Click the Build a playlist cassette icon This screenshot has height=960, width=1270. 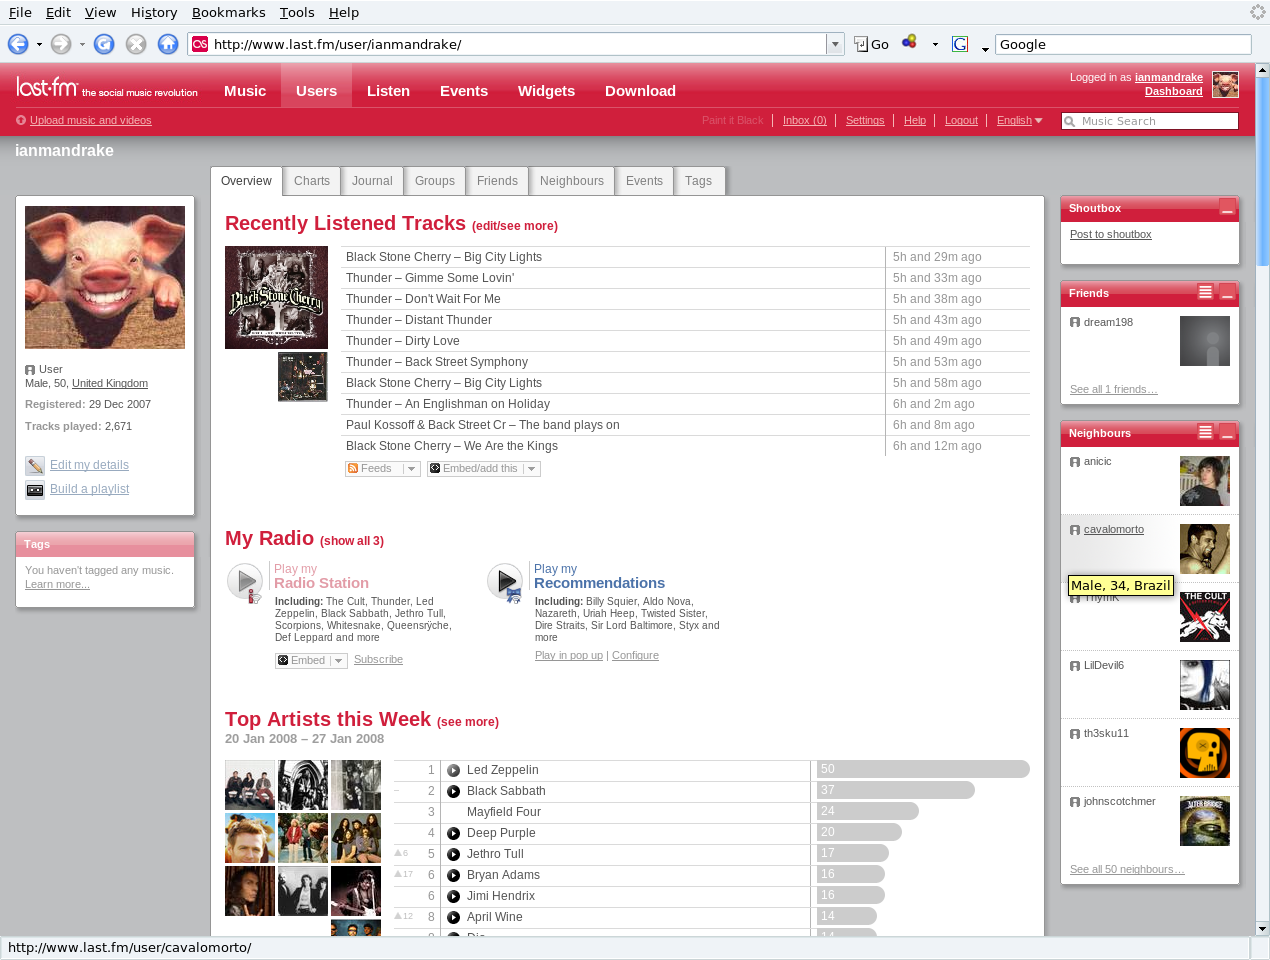click(x=35, y=490)
